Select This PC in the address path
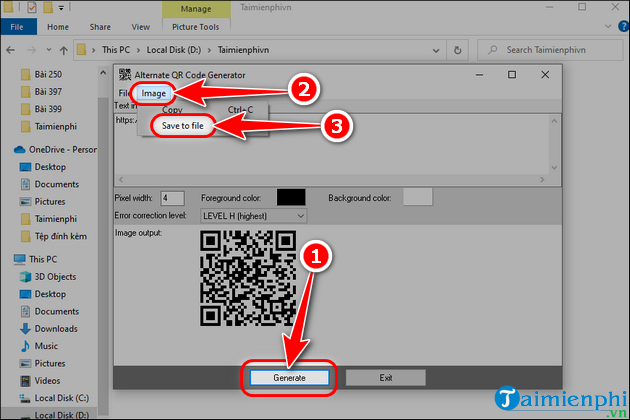 coord(116,50)
